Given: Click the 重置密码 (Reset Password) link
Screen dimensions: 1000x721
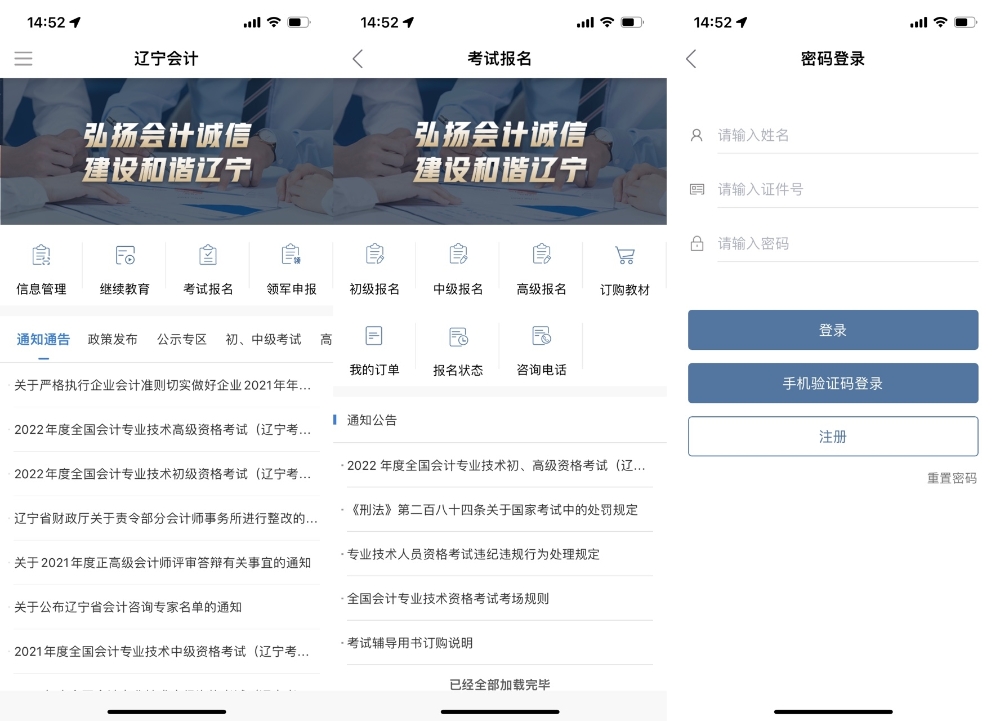Looking at the screenshot, I should pos(951,479).
